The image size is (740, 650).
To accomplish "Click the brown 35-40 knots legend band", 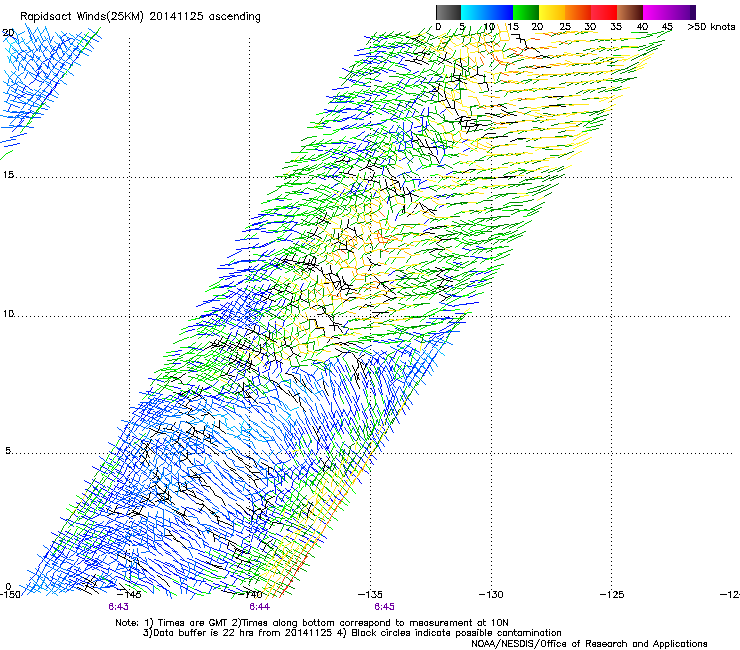I will (x=630, y=12).
